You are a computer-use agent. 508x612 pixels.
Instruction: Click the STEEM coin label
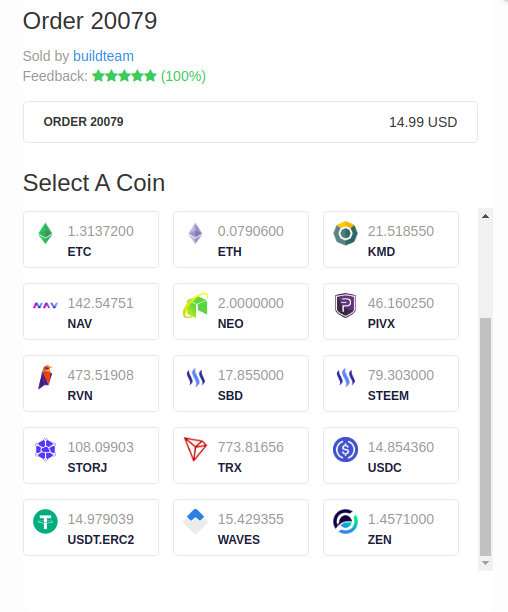click(388, 396)
